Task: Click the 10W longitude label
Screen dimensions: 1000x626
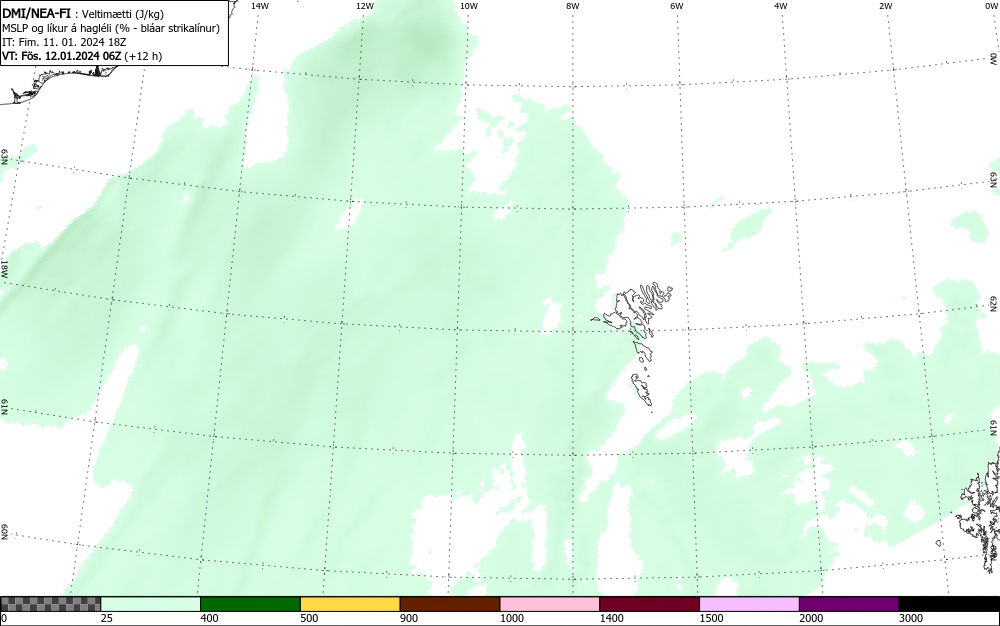Action: tap(469, 6)
